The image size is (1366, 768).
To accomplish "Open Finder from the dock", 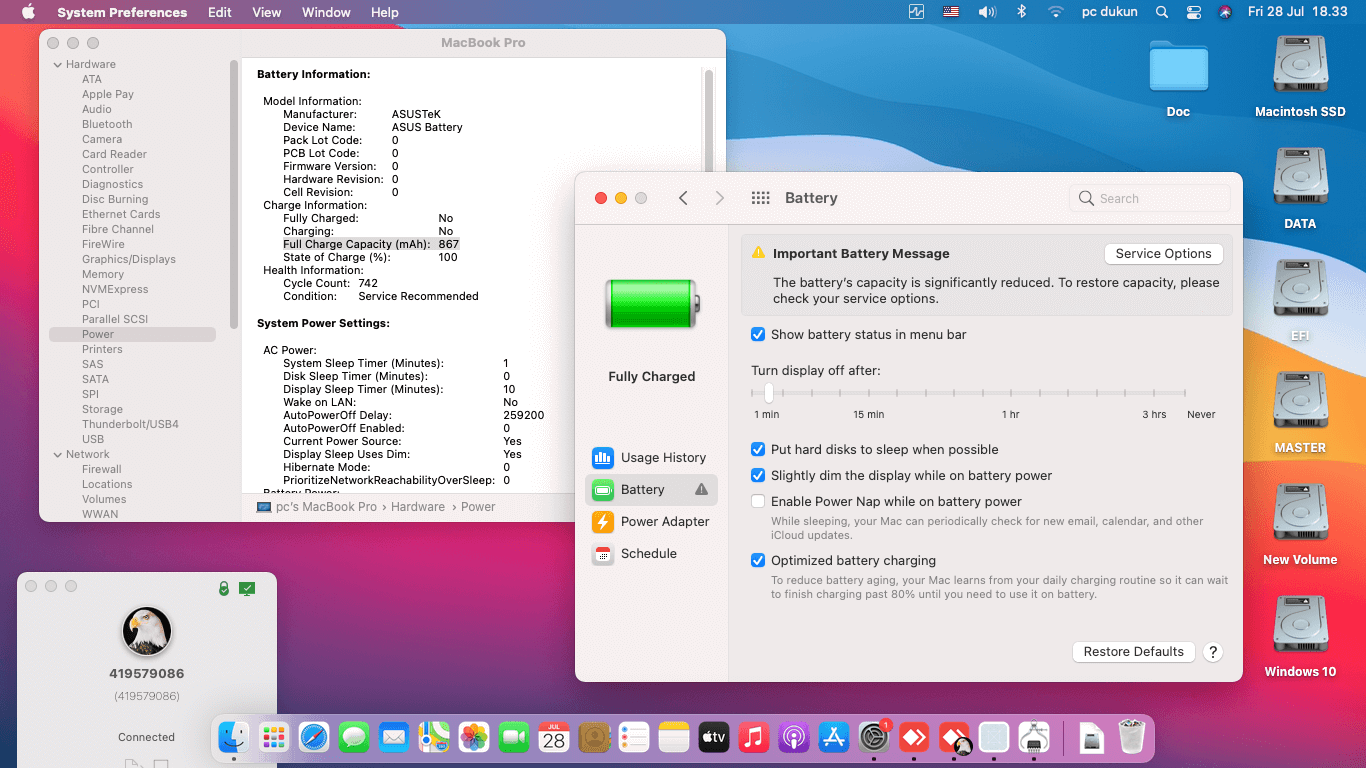I will [x=234, y=738].
